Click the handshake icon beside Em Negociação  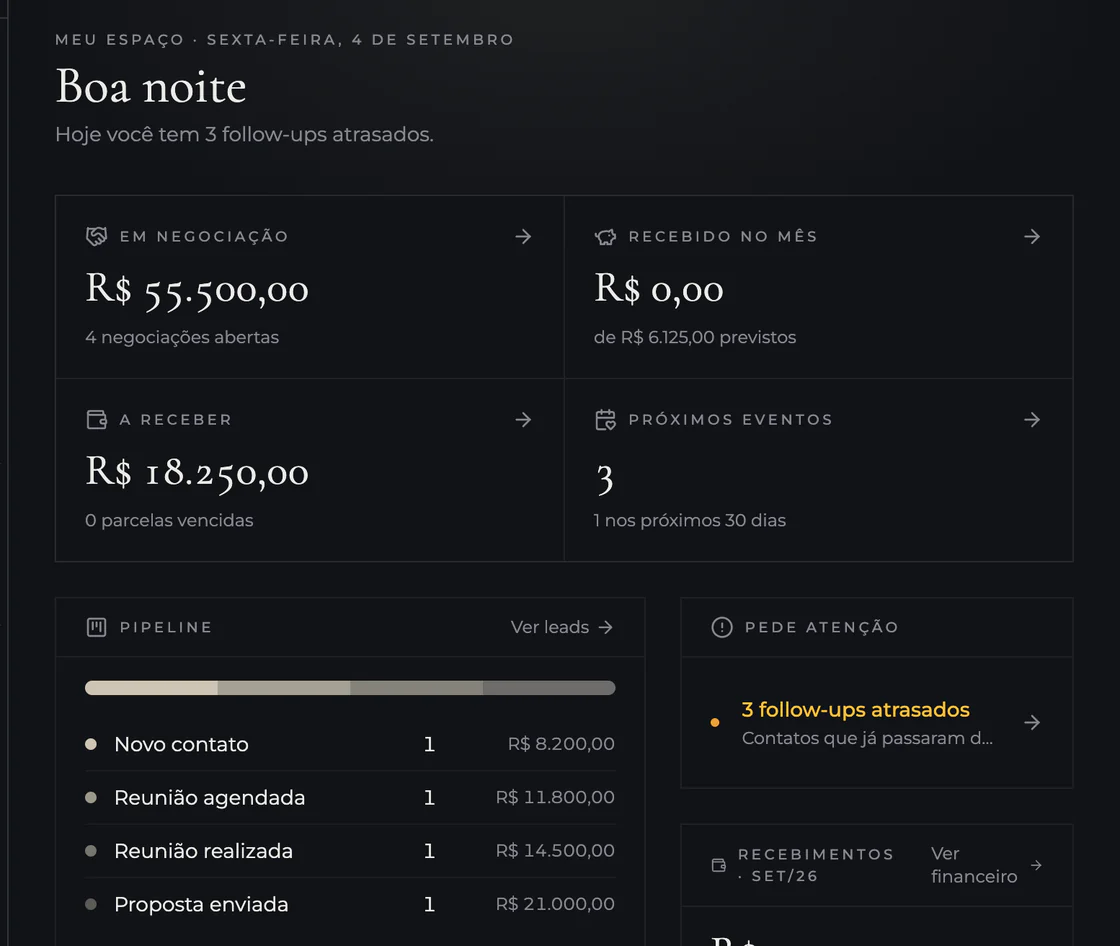[x=96, y=236]
